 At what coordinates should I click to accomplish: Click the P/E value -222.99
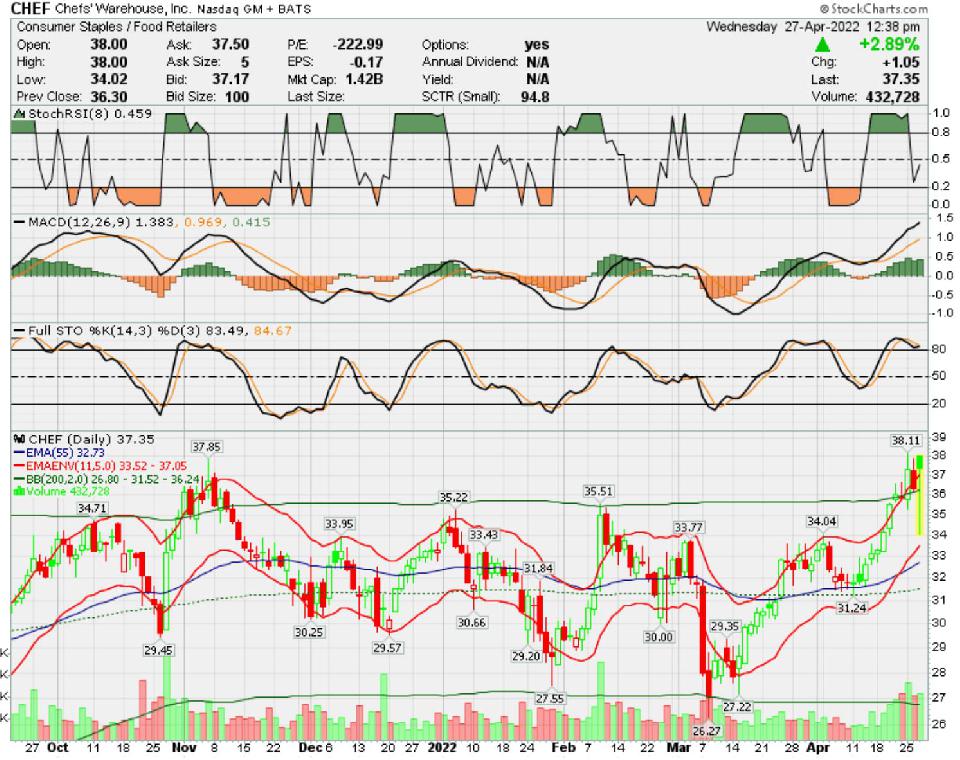coord(358,45)
